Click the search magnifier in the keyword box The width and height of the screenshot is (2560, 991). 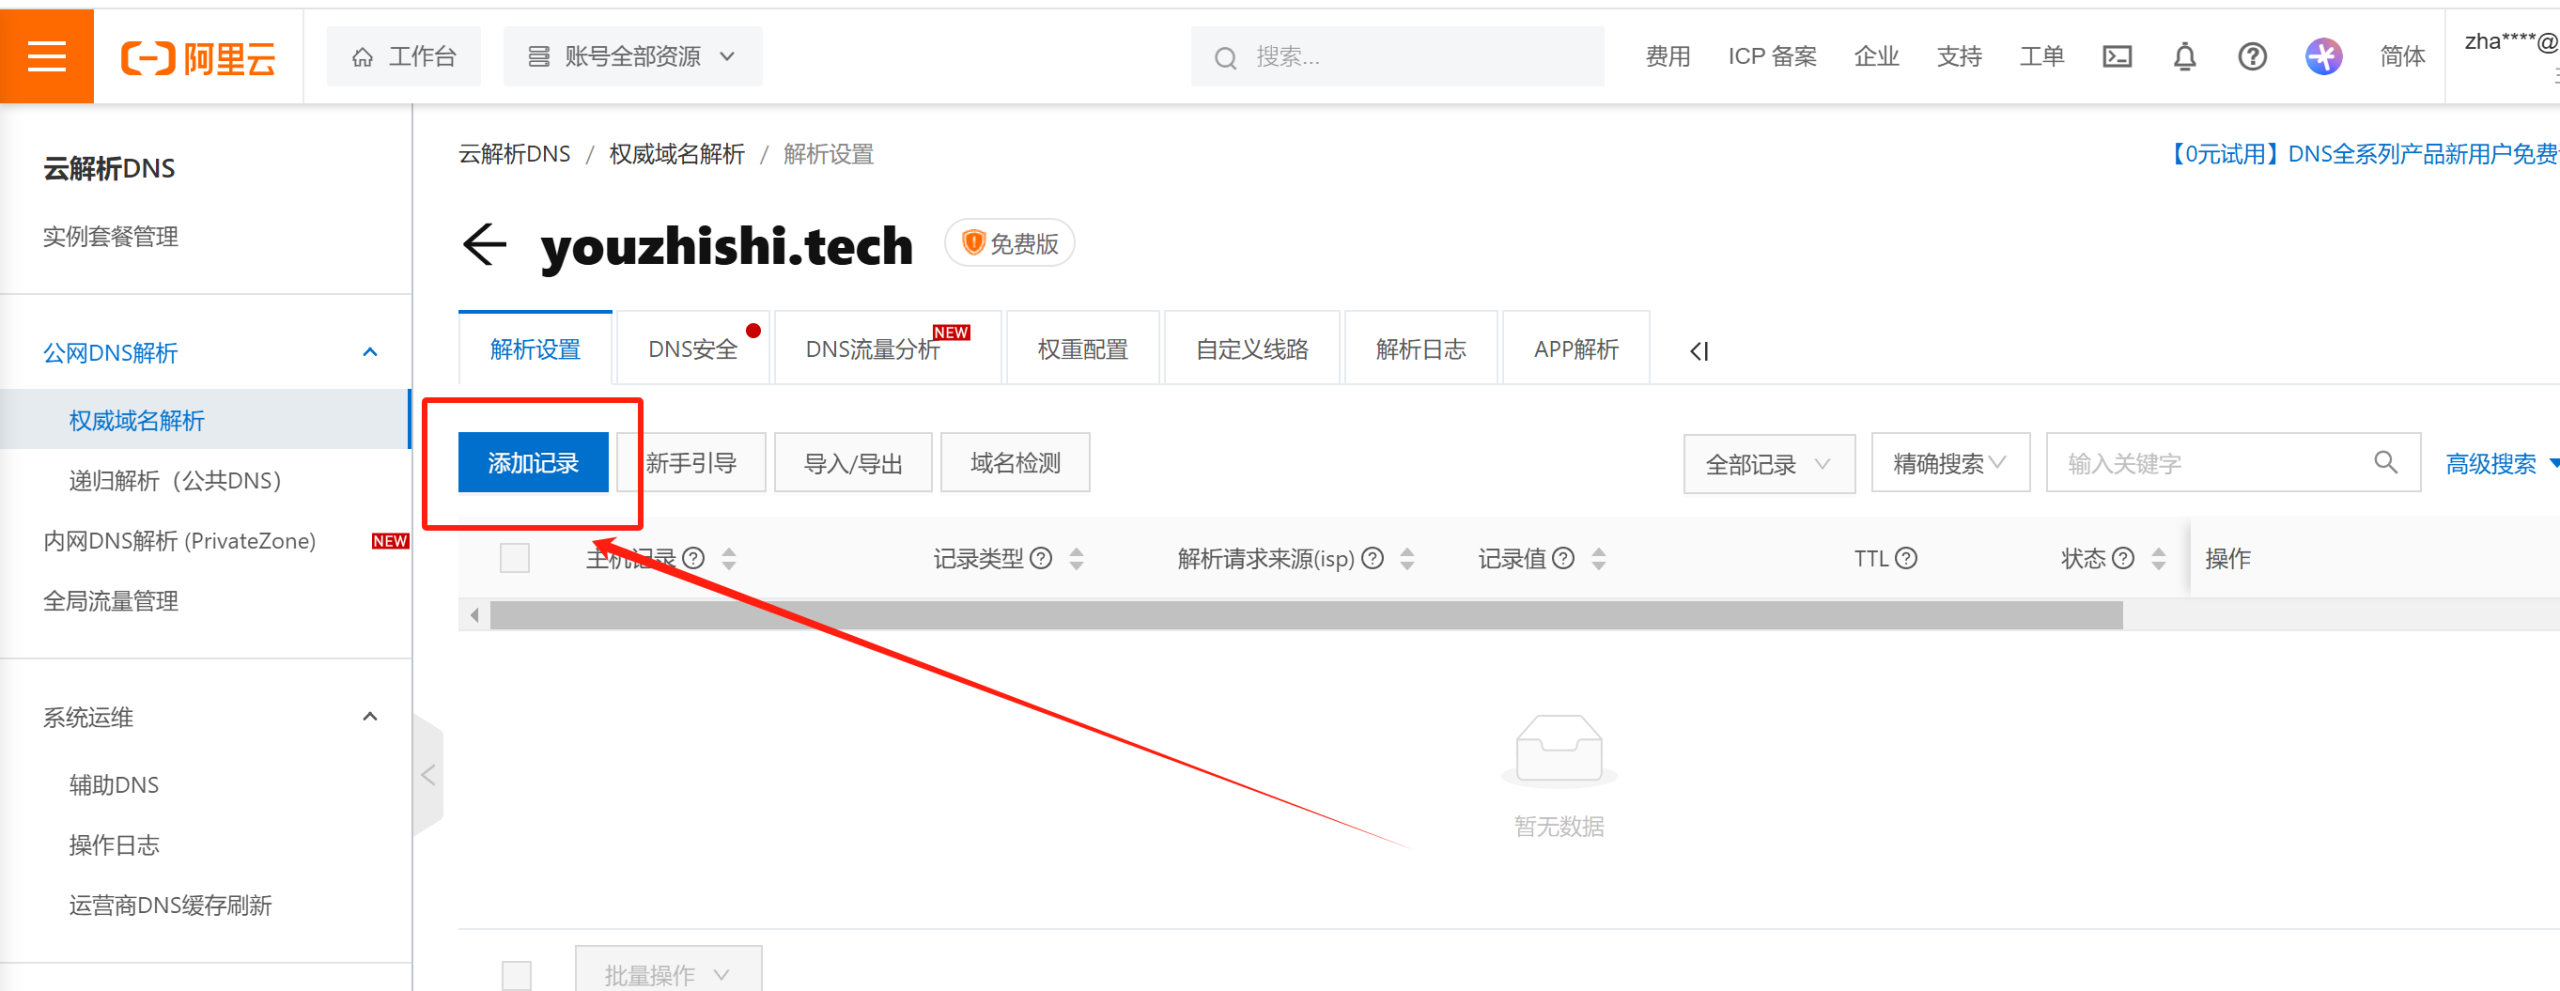(2385, 462)
